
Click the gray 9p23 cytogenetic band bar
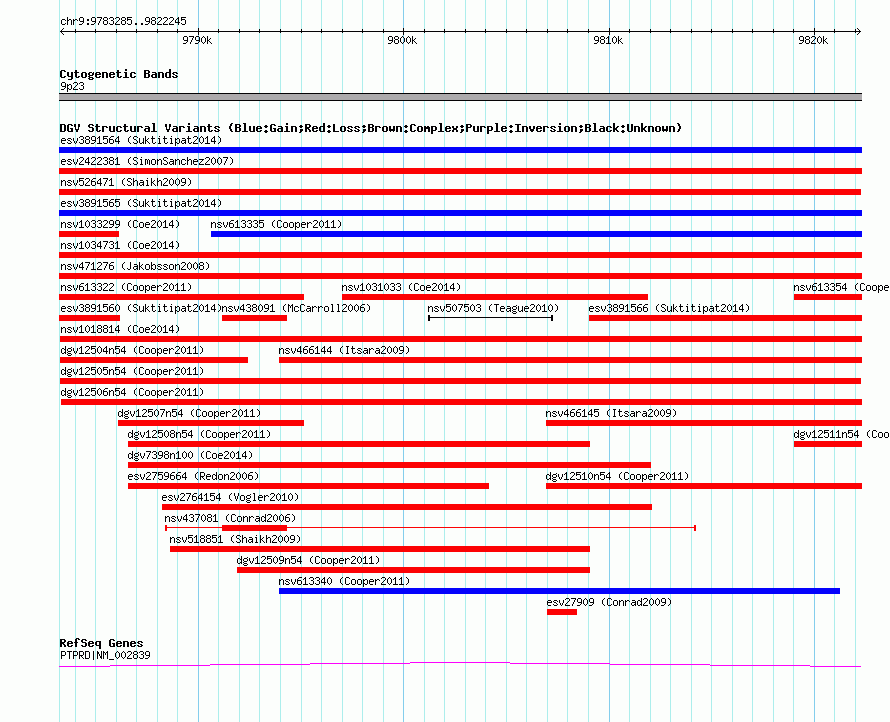tap(460, 97)
